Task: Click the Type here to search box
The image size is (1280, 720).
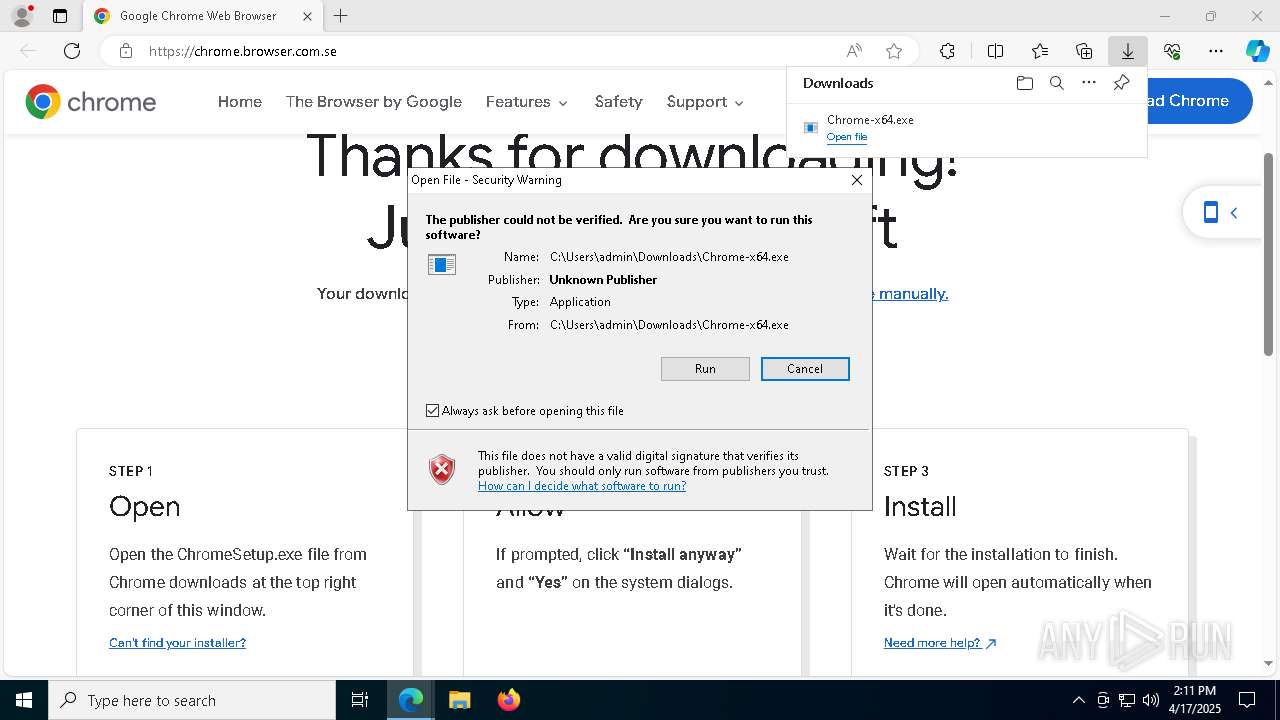Action: (192, 700)
